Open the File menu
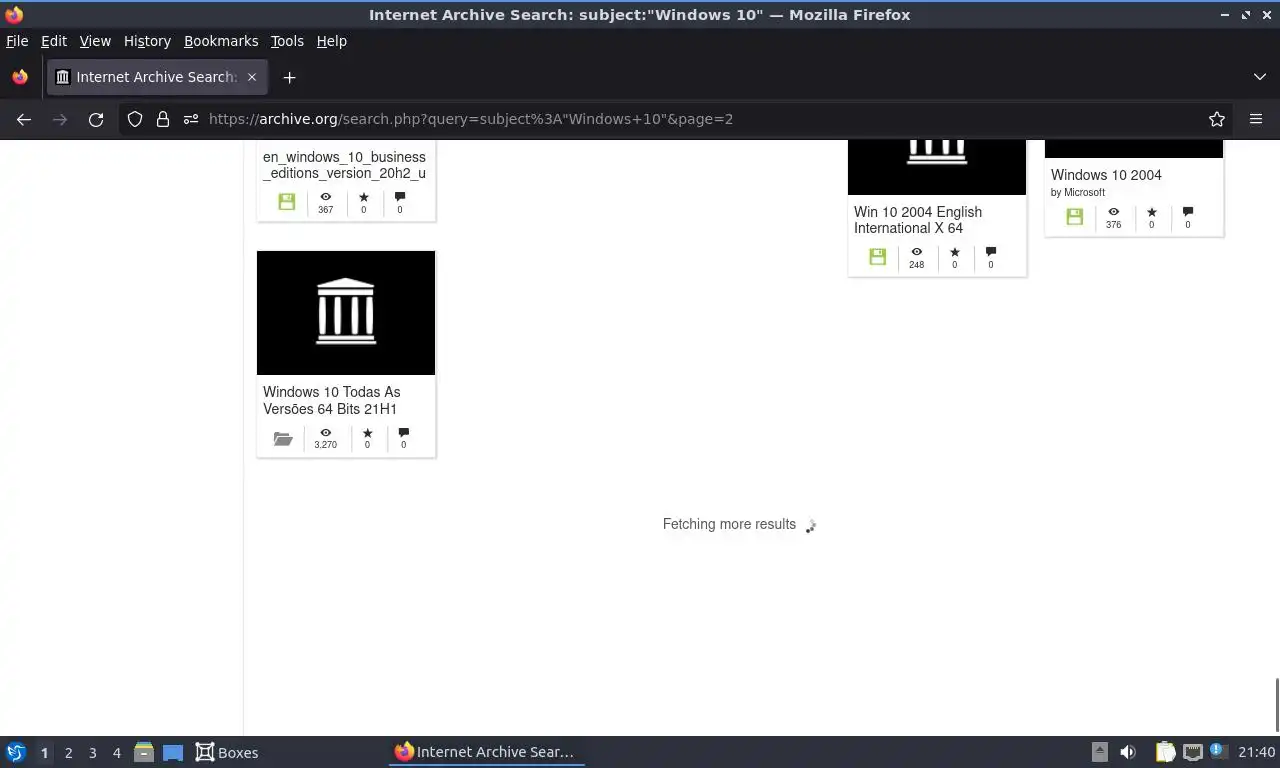Viewport: 1280px width, 768px height. click(x=17, y=41)
